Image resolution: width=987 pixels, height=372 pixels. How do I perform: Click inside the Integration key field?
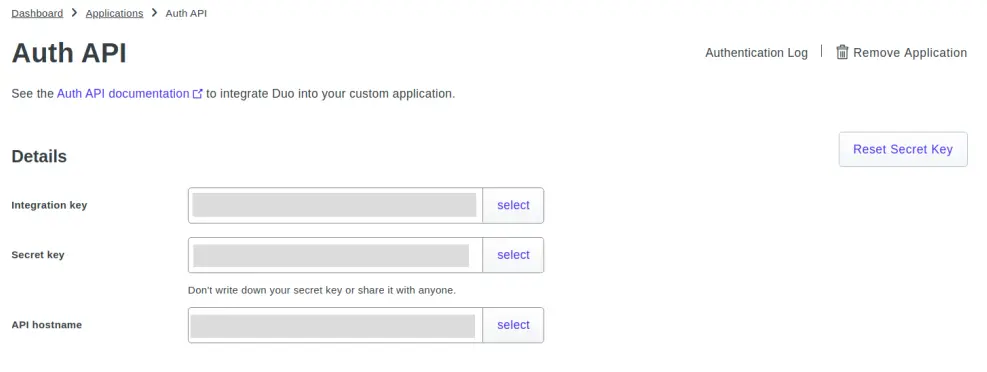pyautogui.click(x=336, y=205)
